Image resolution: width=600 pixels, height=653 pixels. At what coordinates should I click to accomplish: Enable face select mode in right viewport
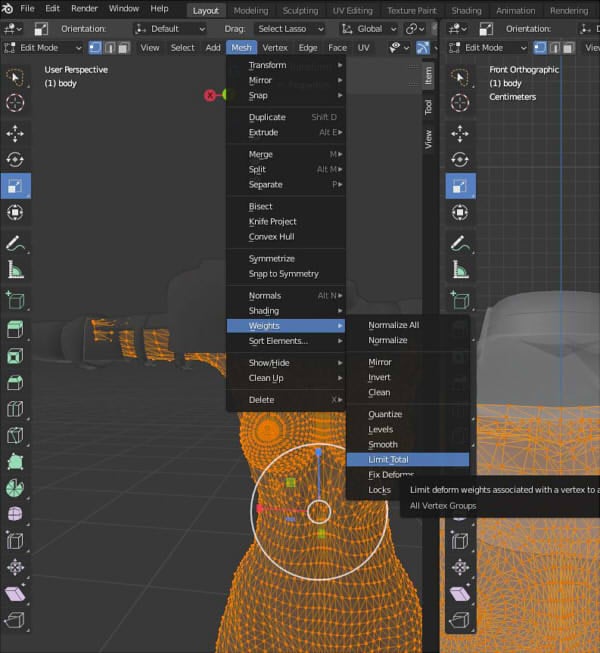[x=568, y=48]
